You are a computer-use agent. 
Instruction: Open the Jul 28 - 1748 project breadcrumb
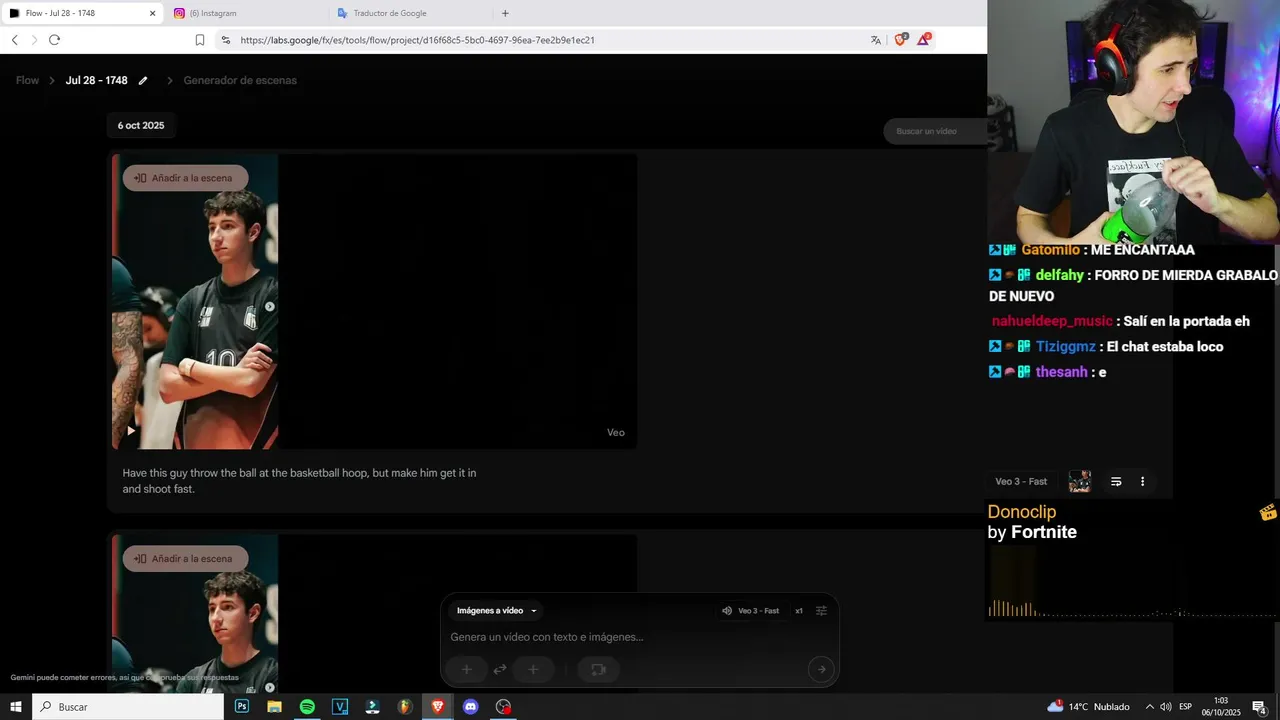tap(96, 80)
